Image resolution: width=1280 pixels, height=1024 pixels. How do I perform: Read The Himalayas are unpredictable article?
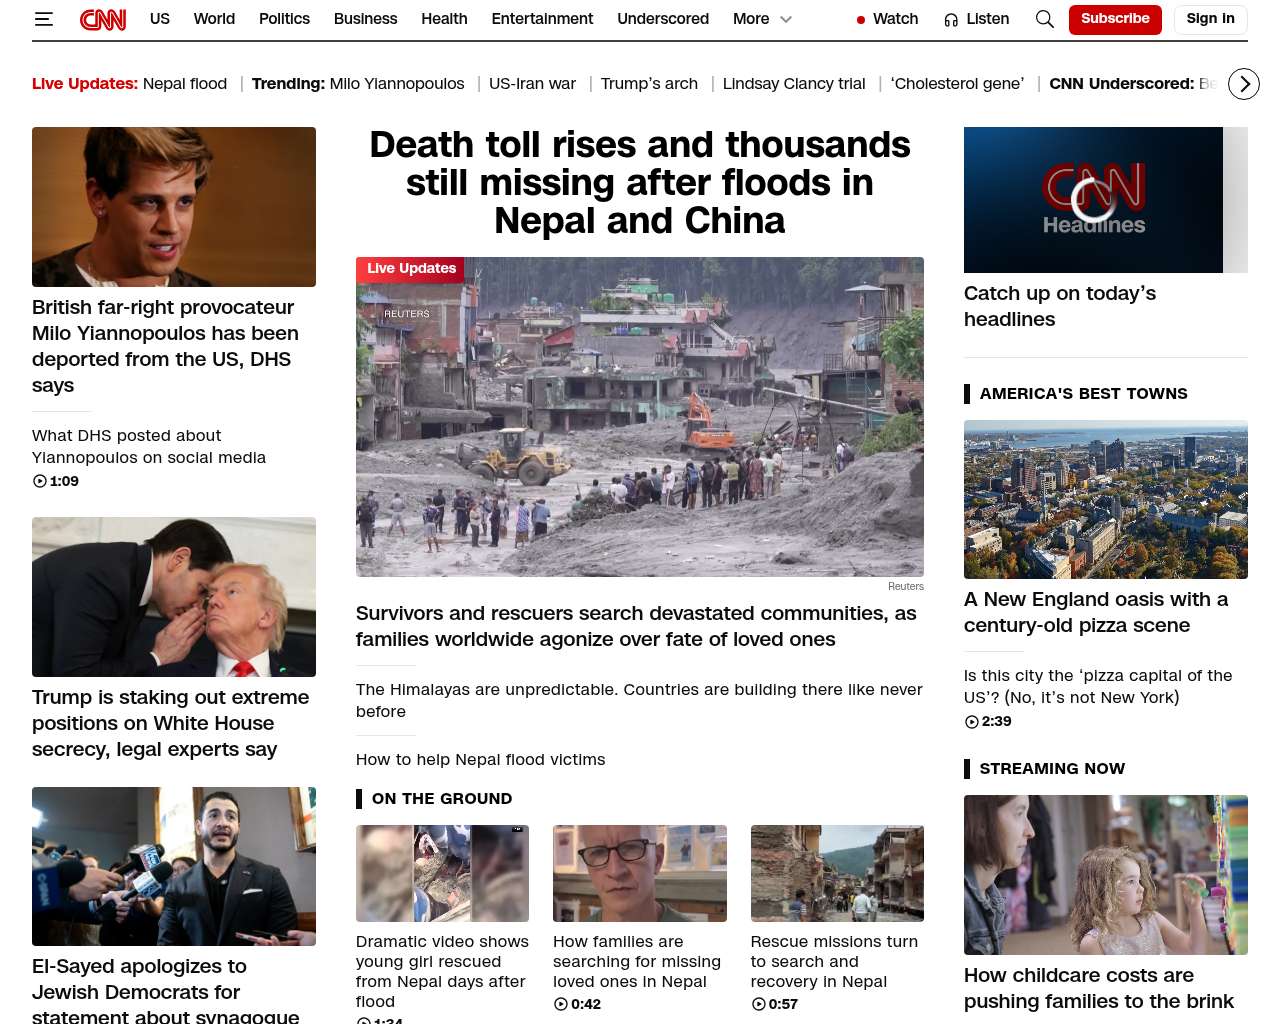tap(639, 700)
